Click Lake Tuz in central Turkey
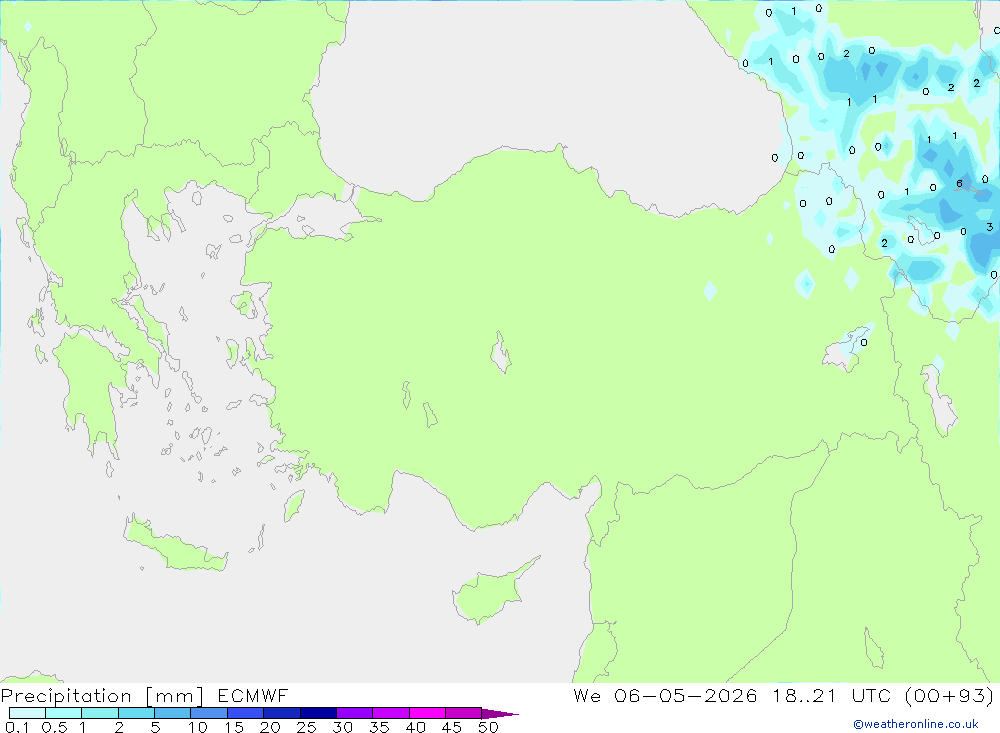The width and height of the screenshot is (1000, 733). [x=501, y=352]
